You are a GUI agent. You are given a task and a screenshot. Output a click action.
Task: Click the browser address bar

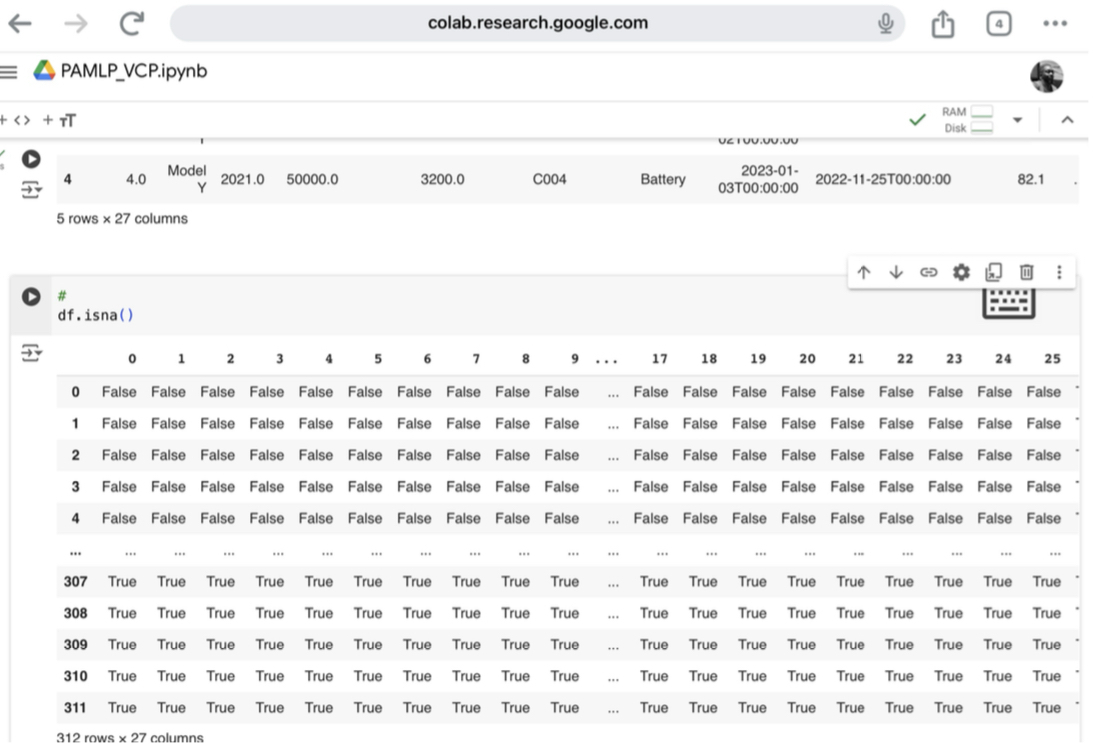coord(537,23)
